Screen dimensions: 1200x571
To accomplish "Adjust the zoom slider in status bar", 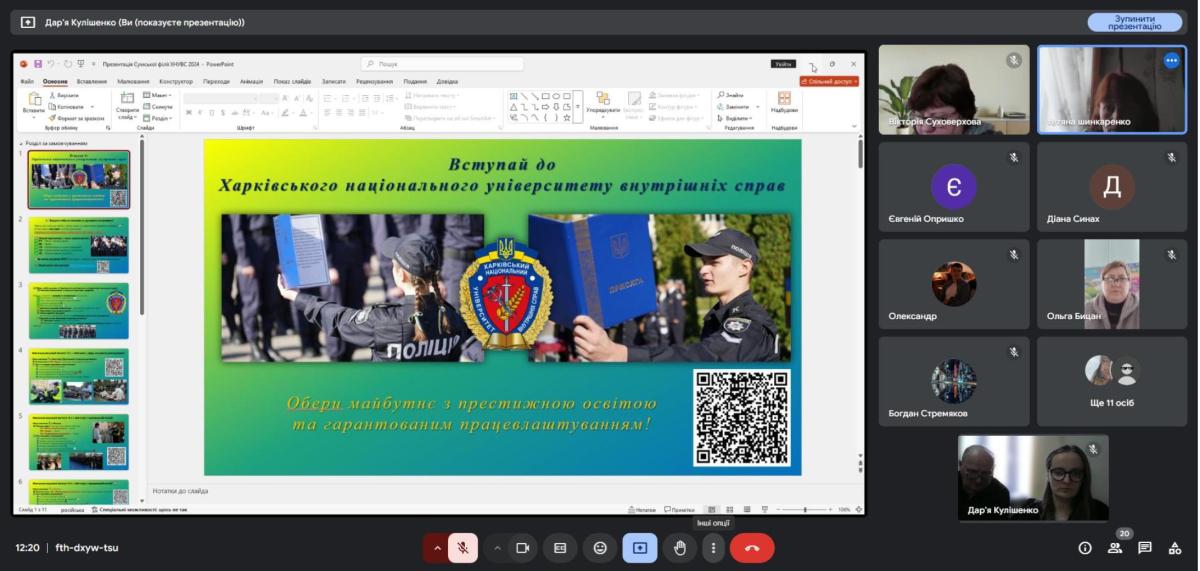I will [804, 509].
